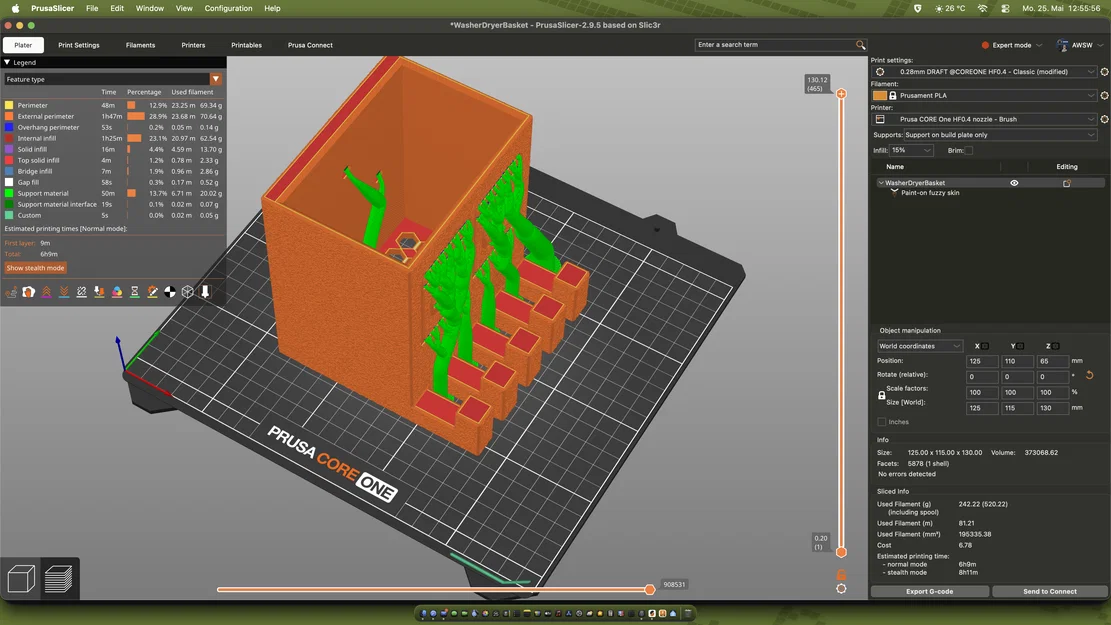1111x625 pixels.
Task: Toggle the Center of gravity icon
Action: (170, 292)
